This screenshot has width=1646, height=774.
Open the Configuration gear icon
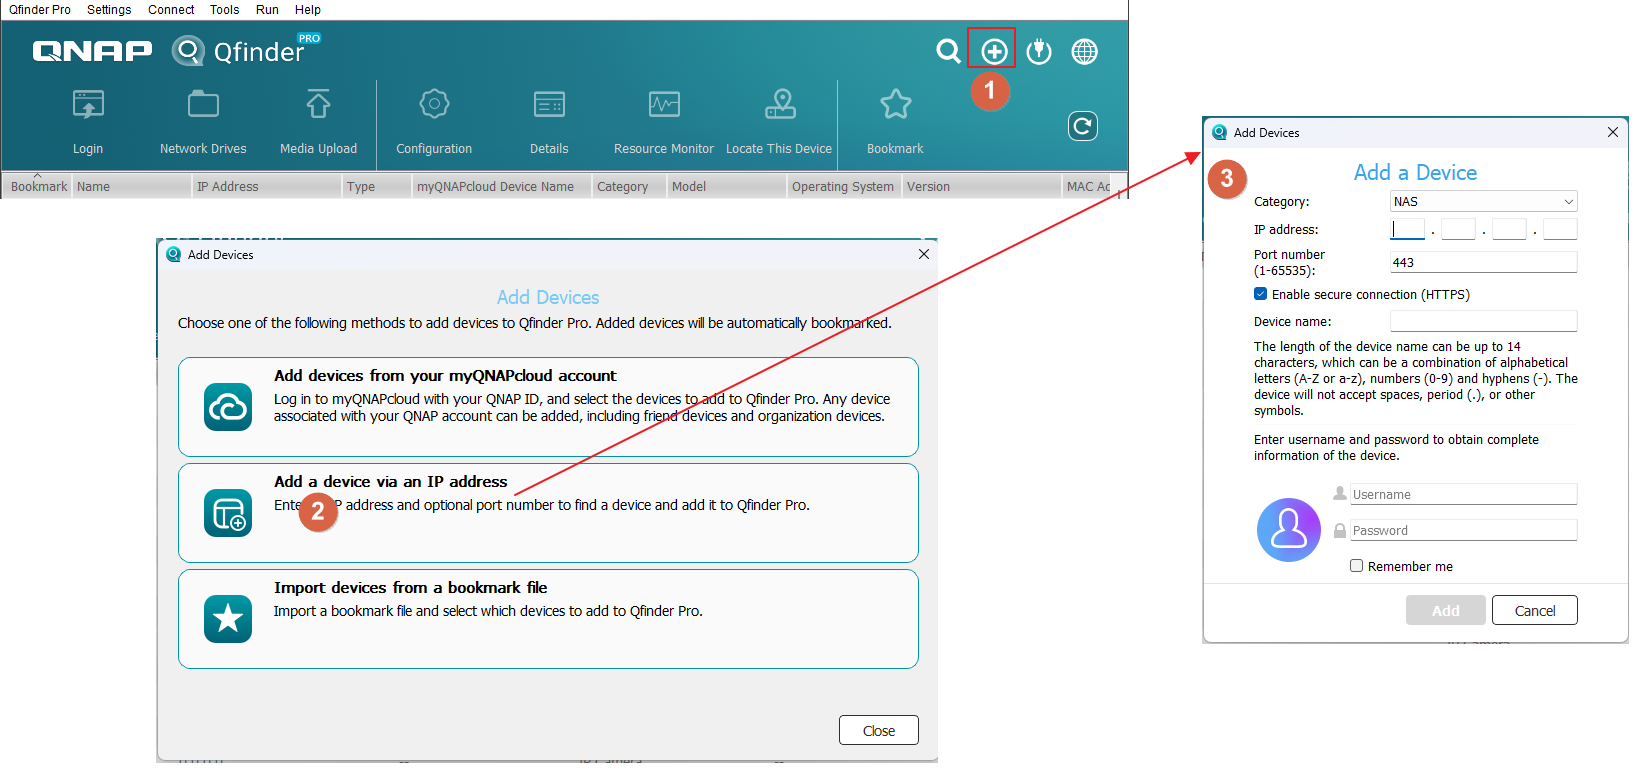[x=434, y=105]
